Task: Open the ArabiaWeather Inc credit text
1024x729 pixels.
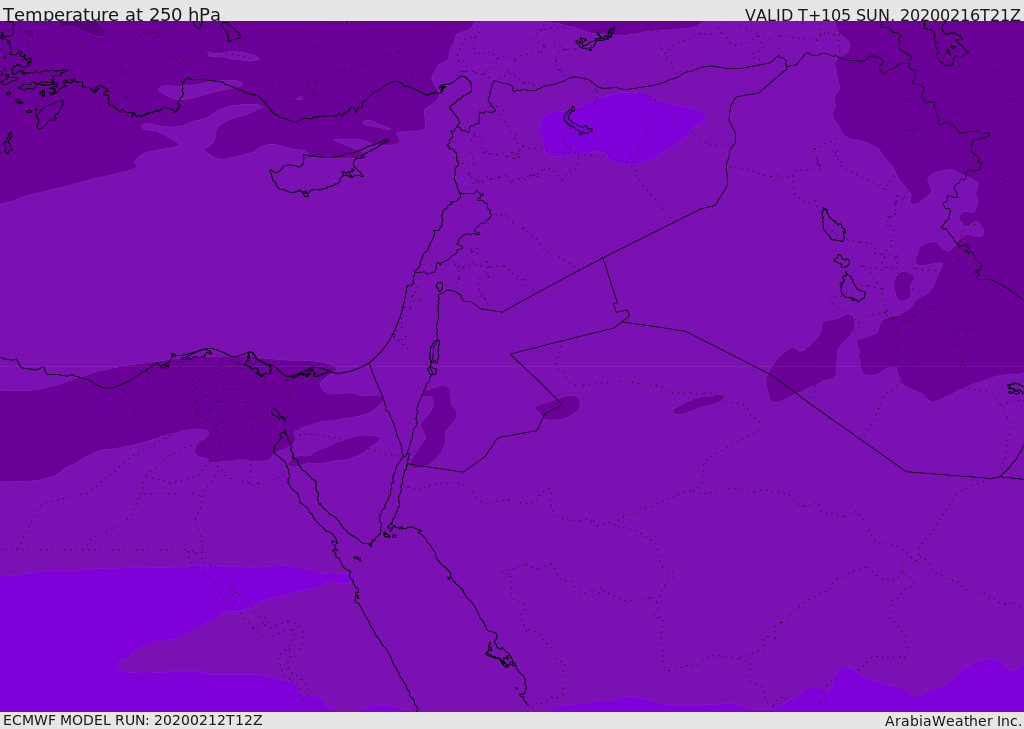Action: [952, 721]
